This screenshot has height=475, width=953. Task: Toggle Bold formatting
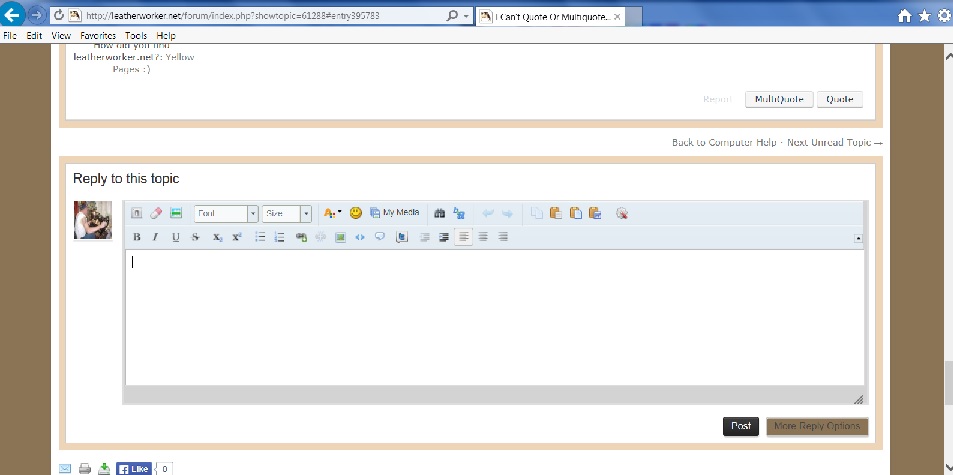pos(137,237)
